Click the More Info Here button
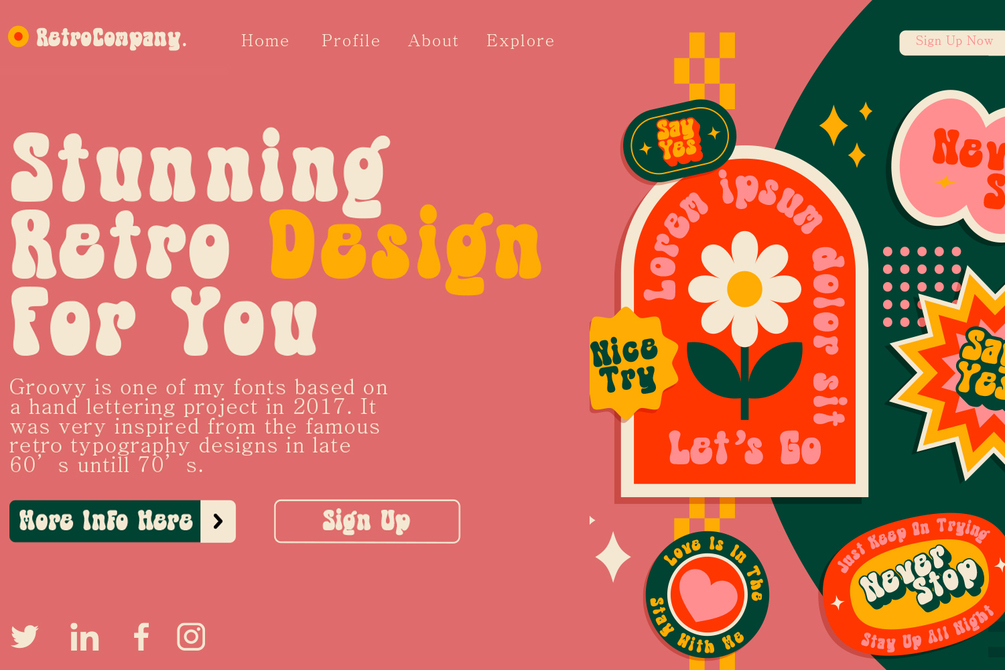The width and height of the screenshot is (1005, 670). pos(122,521)
